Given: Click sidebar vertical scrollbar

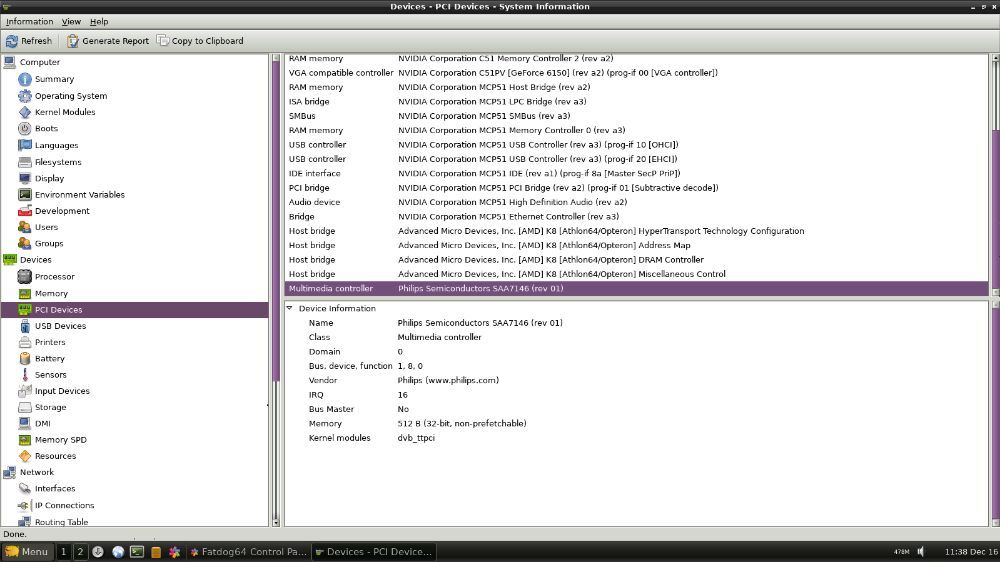Looking at the screenshot, I should point(276,290).
